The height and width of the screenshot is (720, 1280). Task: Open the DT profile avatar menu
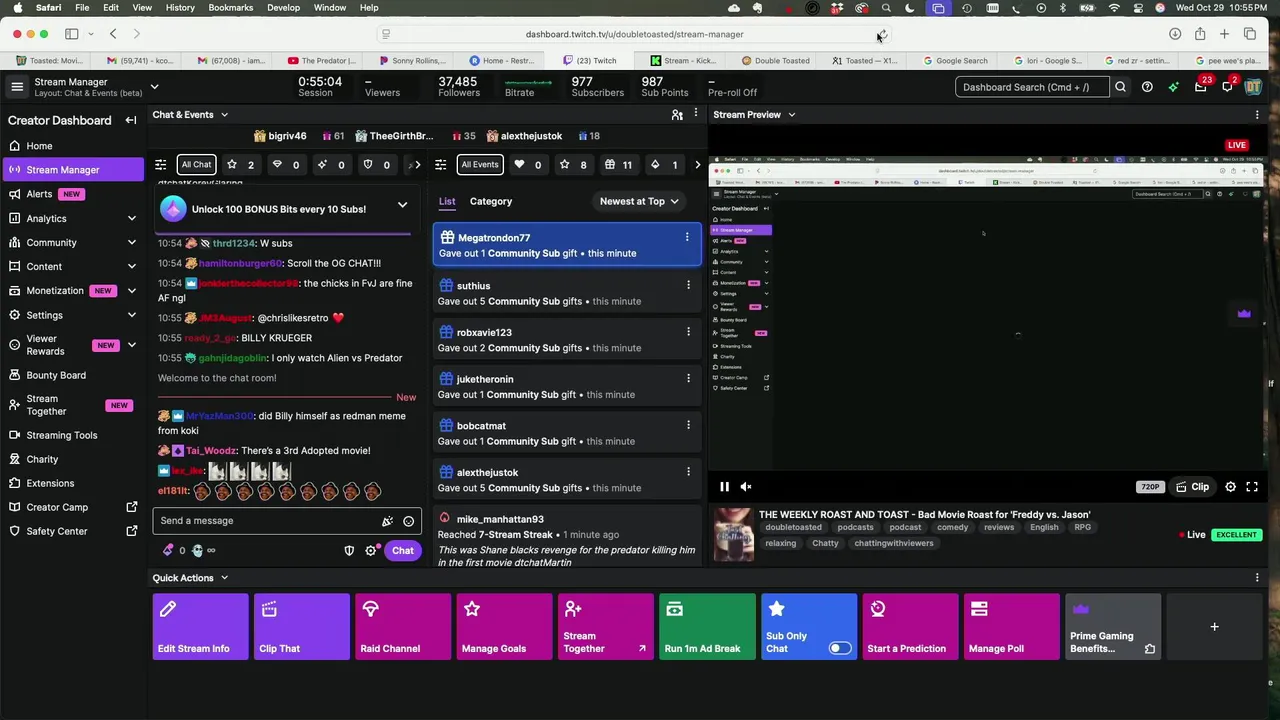click(x=1253, y=87)
